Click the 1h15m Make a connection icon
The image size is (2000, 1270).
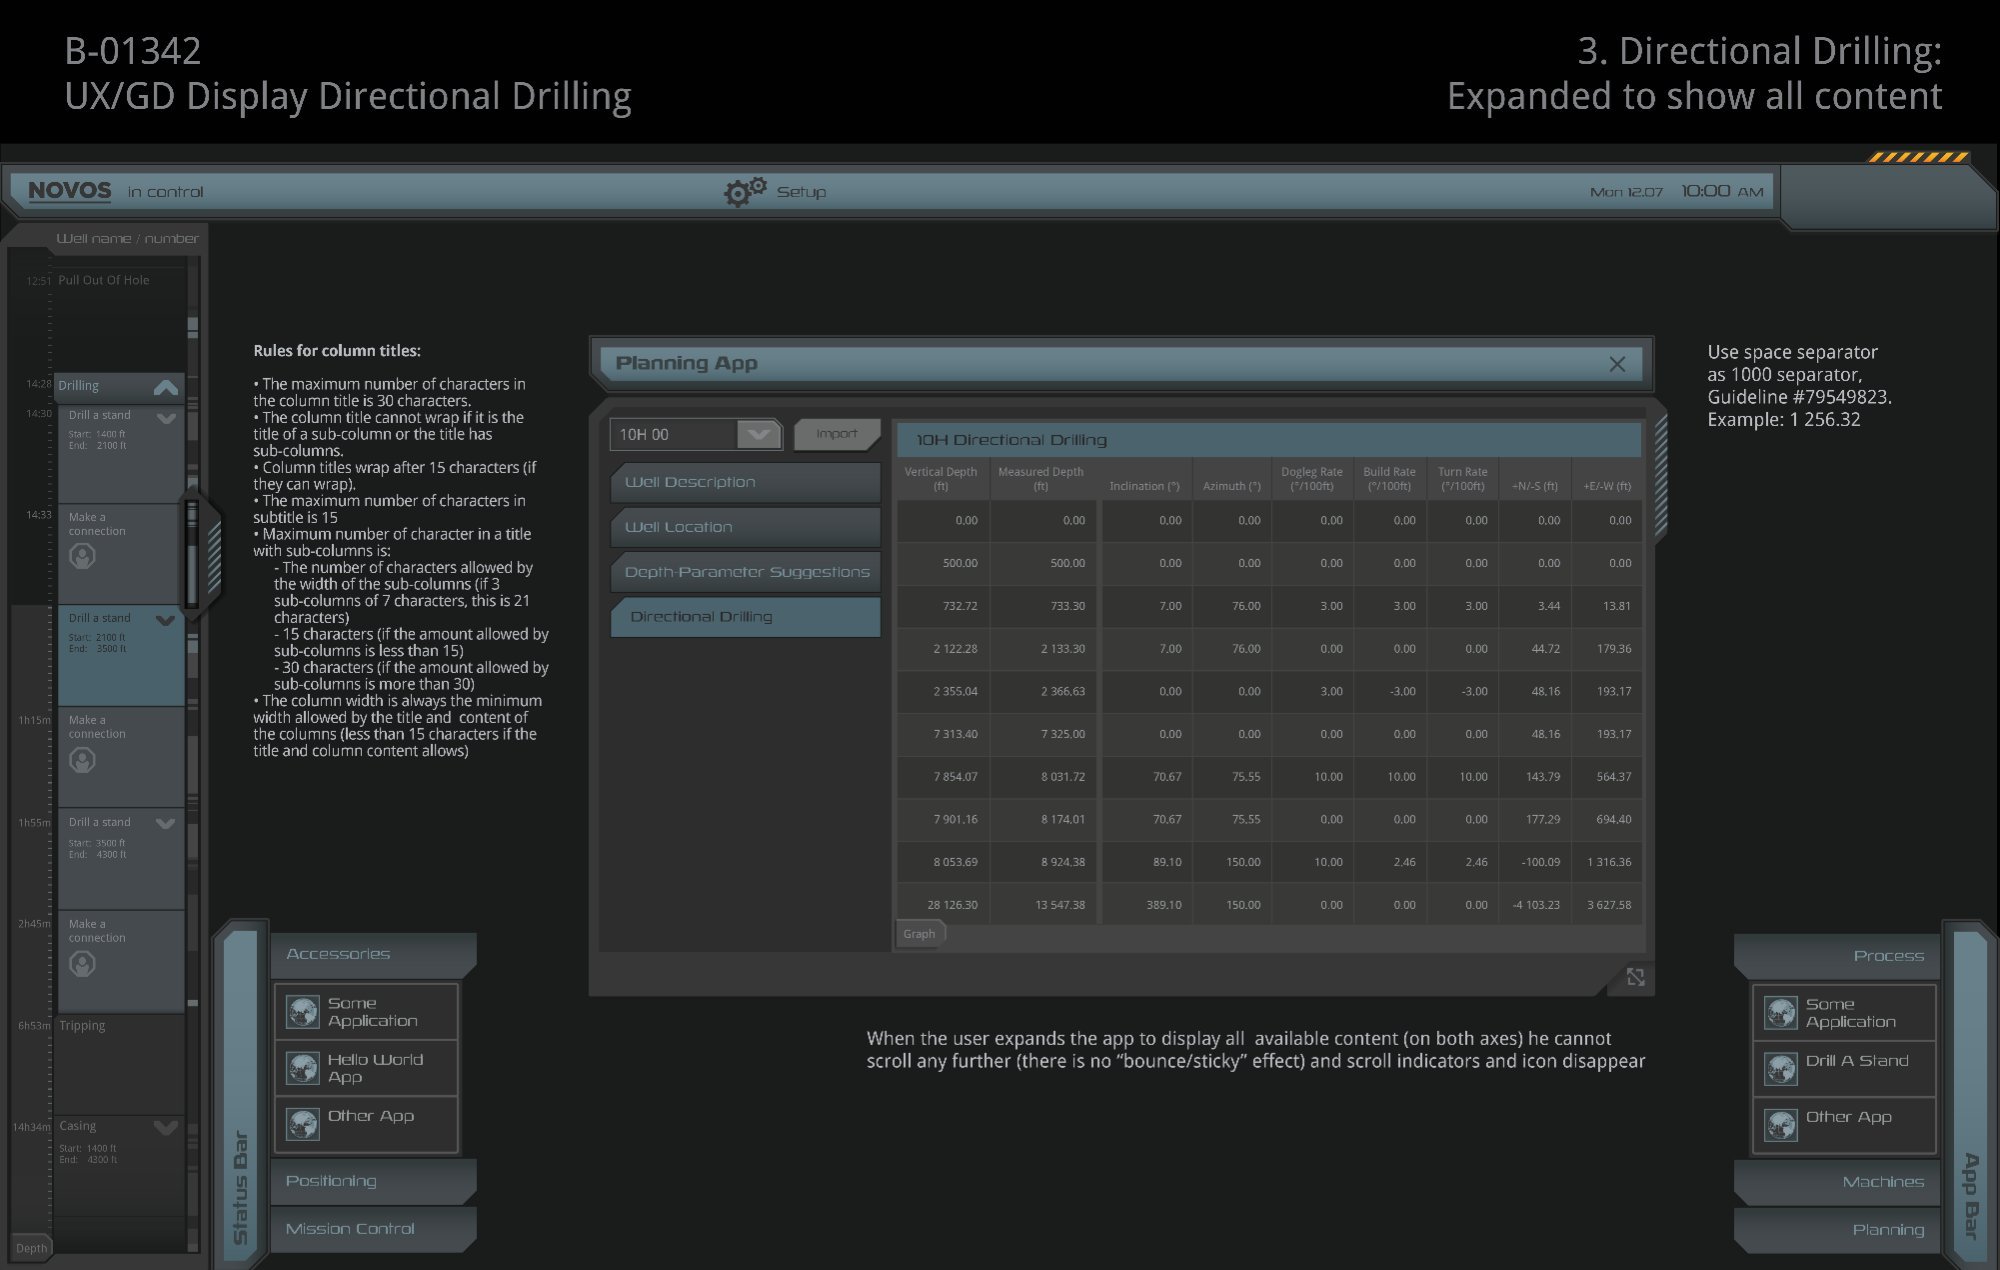(82, 760)
